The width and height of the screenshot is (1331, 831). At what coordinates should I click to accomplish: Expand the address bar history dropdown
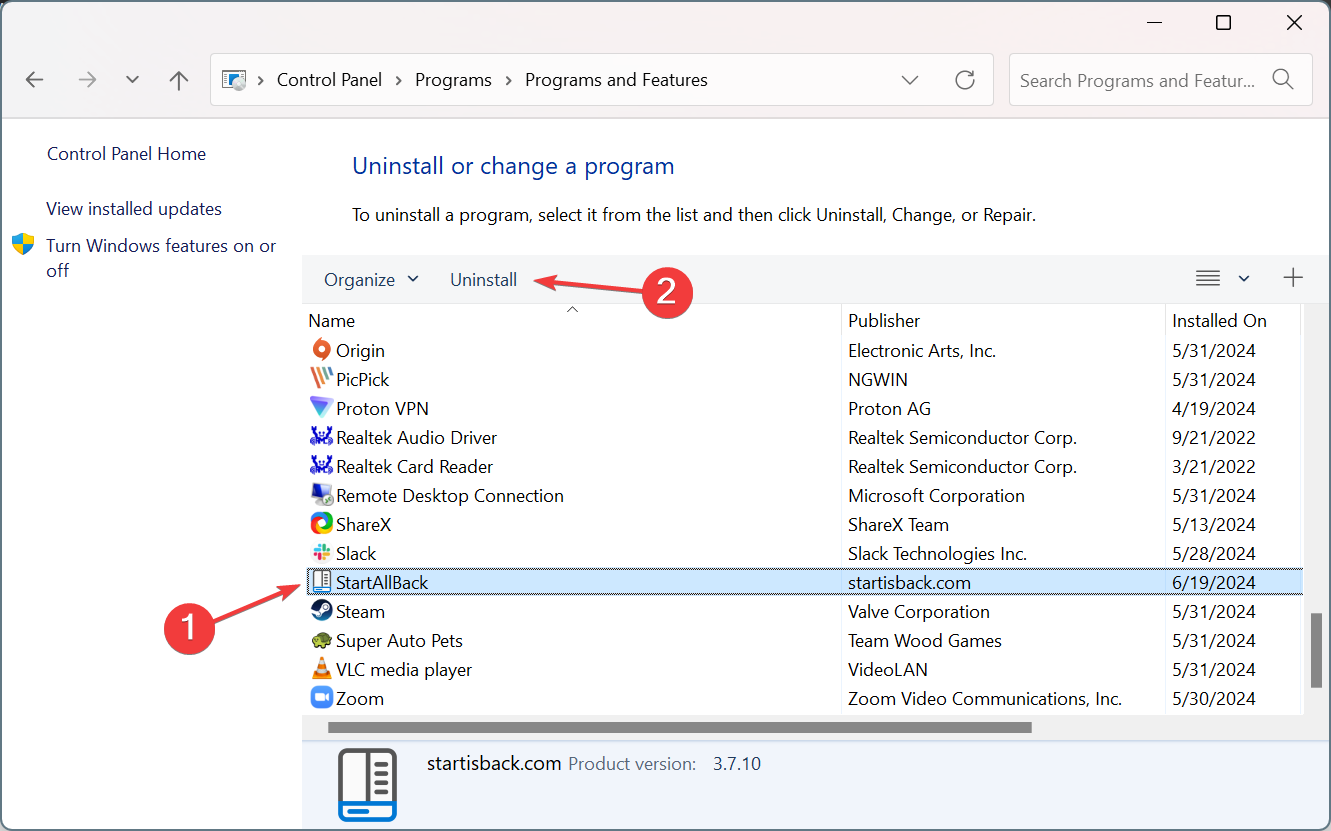910,80
